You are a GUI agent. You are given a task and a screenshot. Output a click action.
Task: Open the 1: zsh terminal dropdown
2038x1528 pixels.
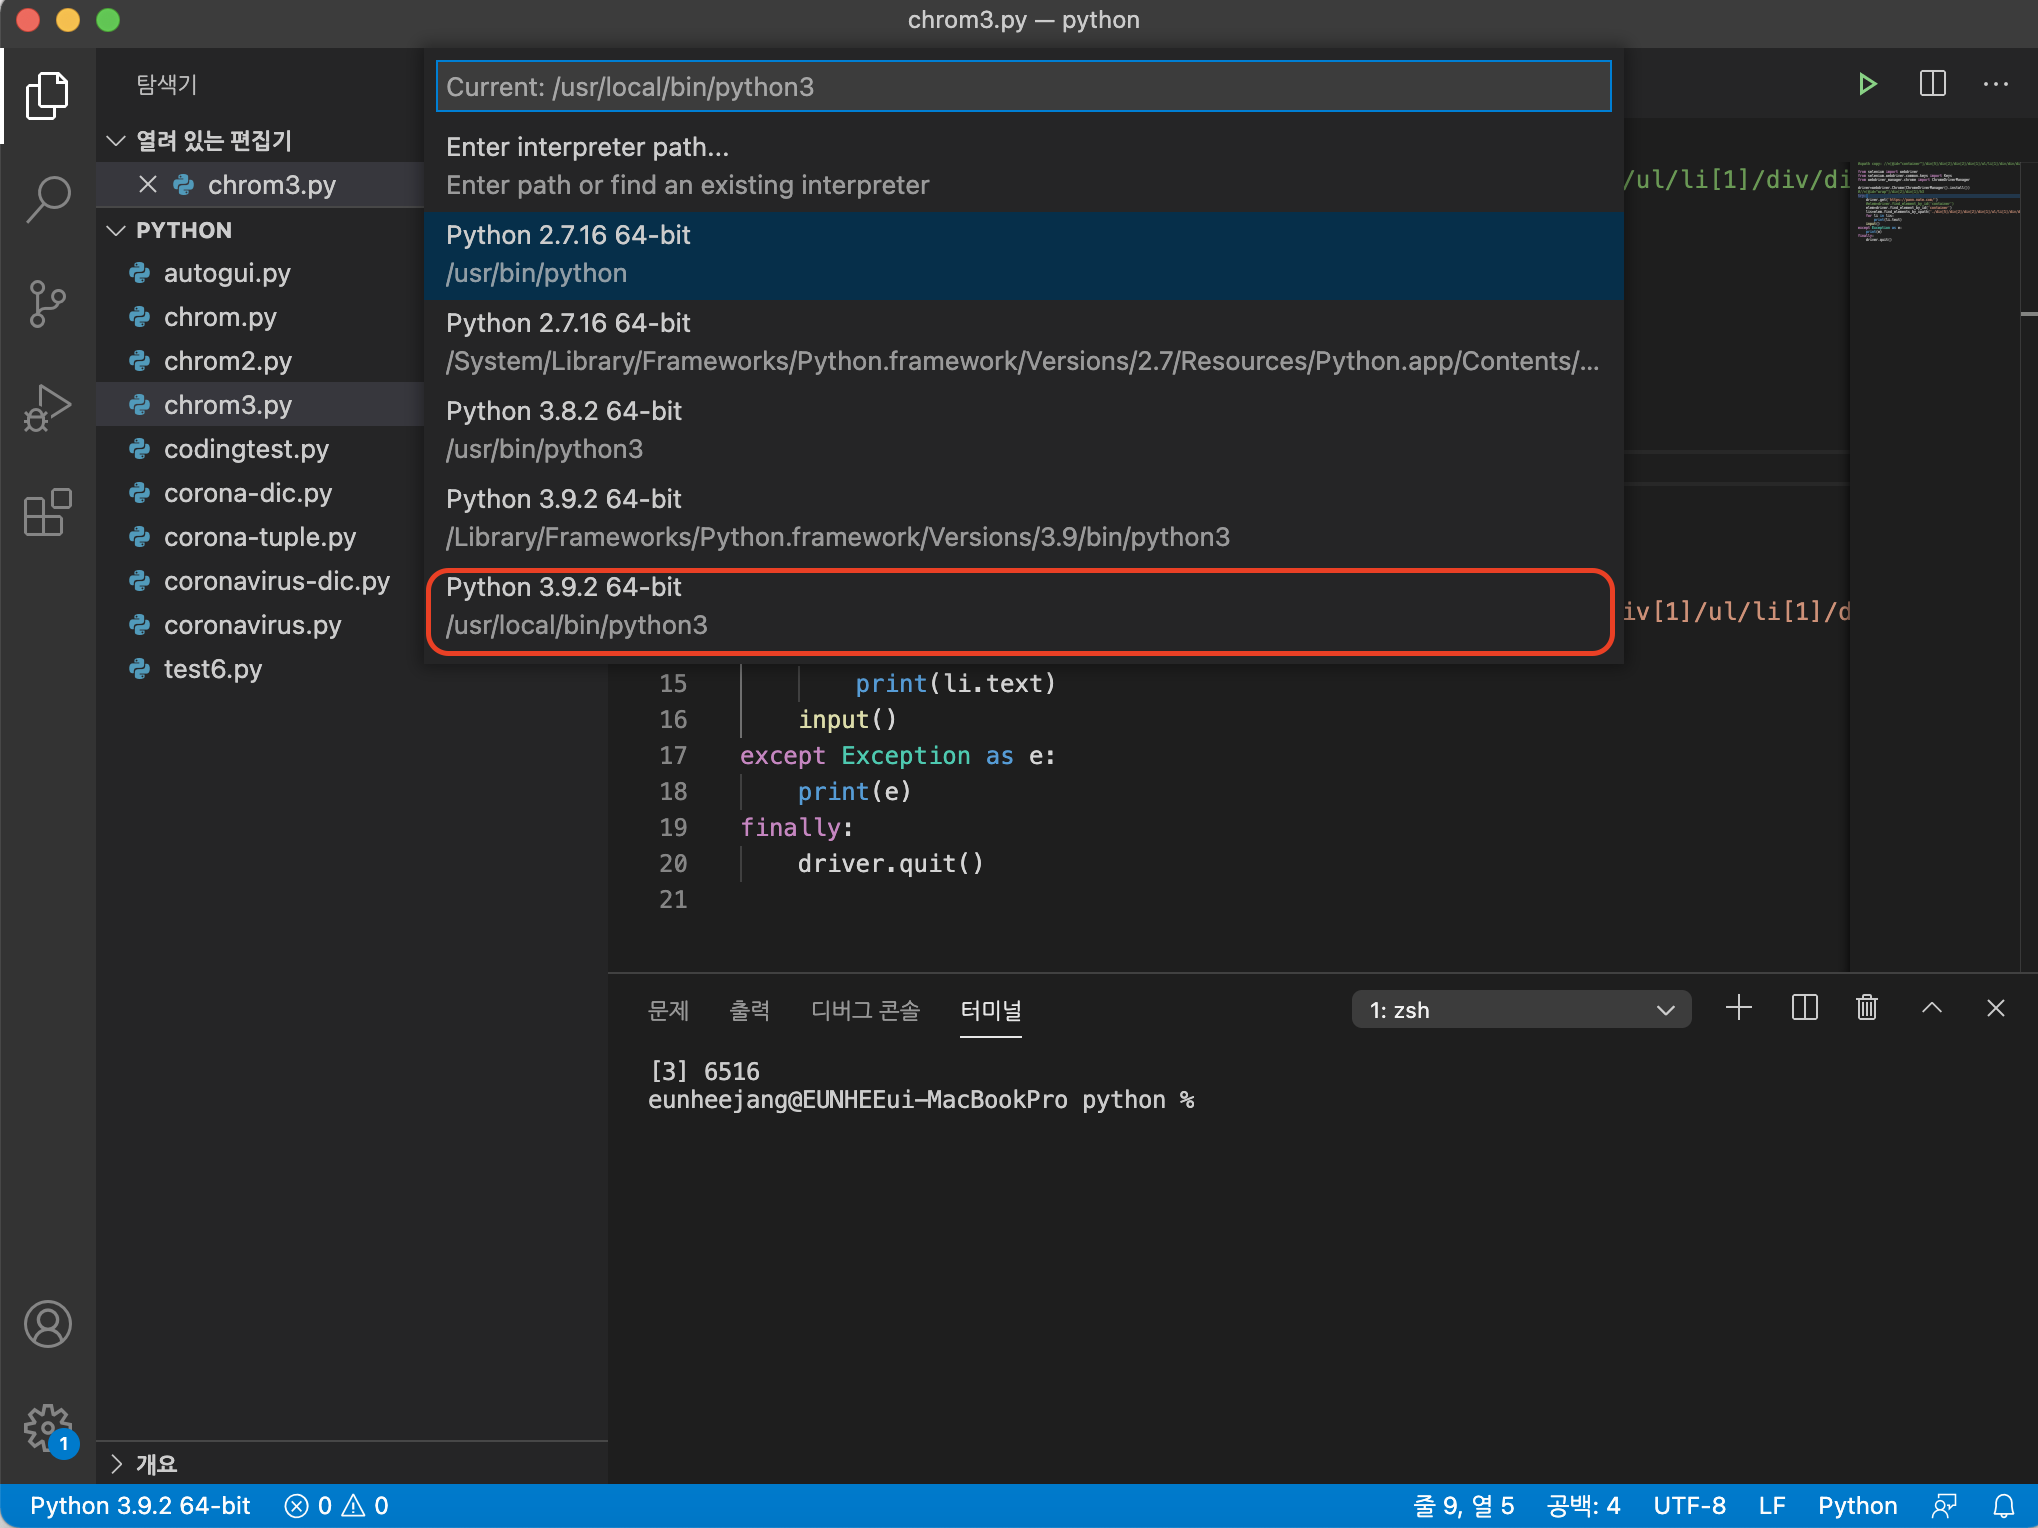(1520, 1010)
